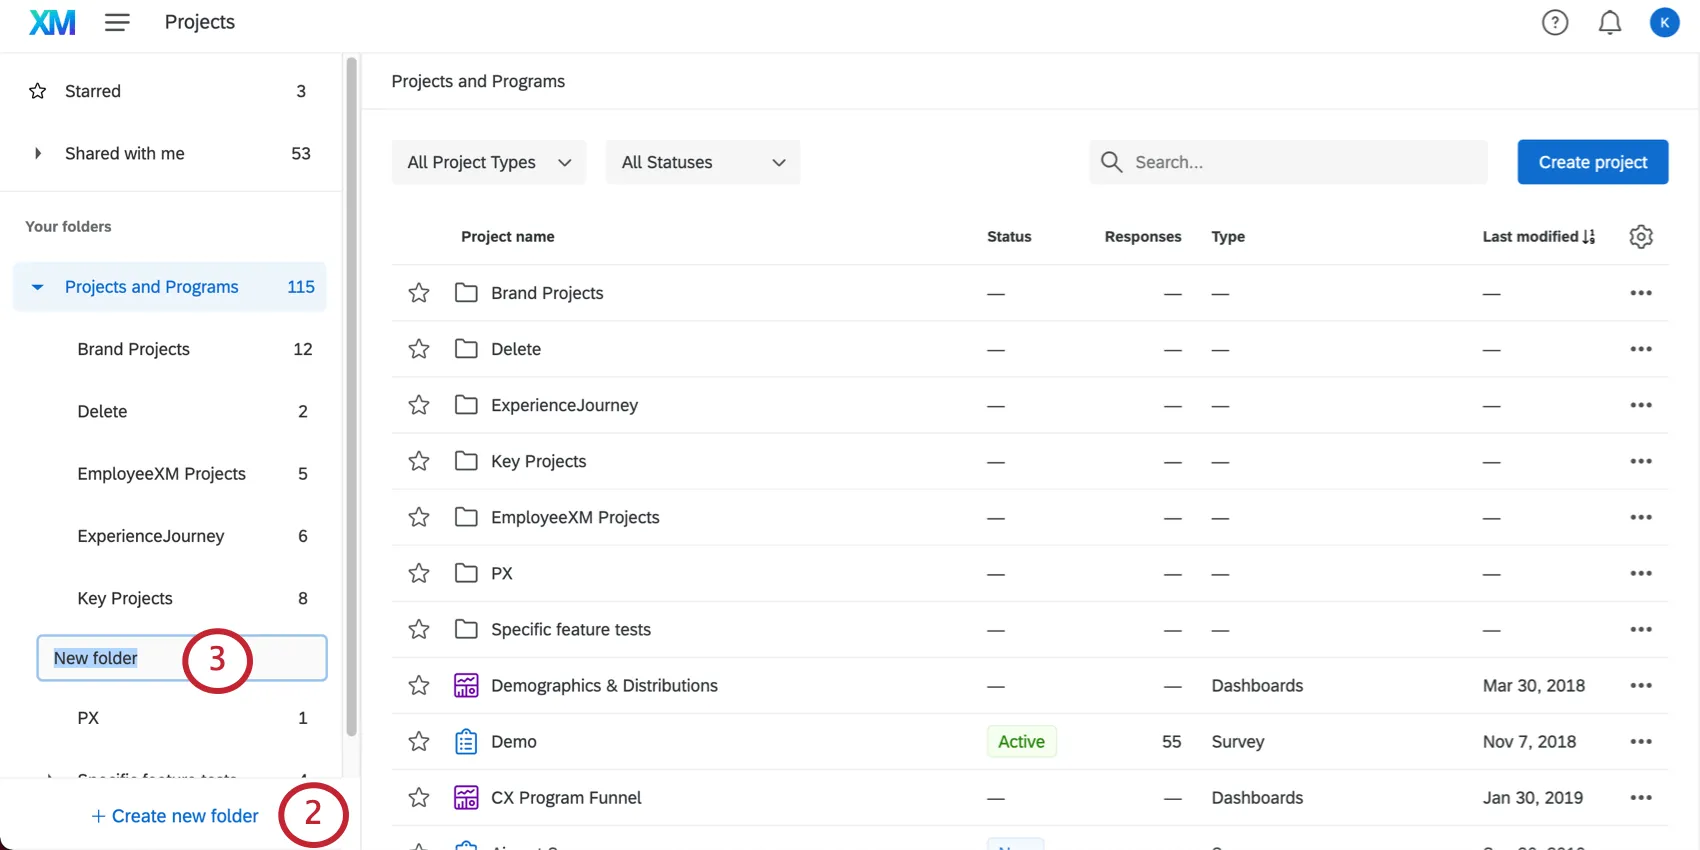Image resolution: width=1700 pixels, height=850 pixels.
Task: Toggle star on CX Program Funnel
Action: (x=419, y=798)
